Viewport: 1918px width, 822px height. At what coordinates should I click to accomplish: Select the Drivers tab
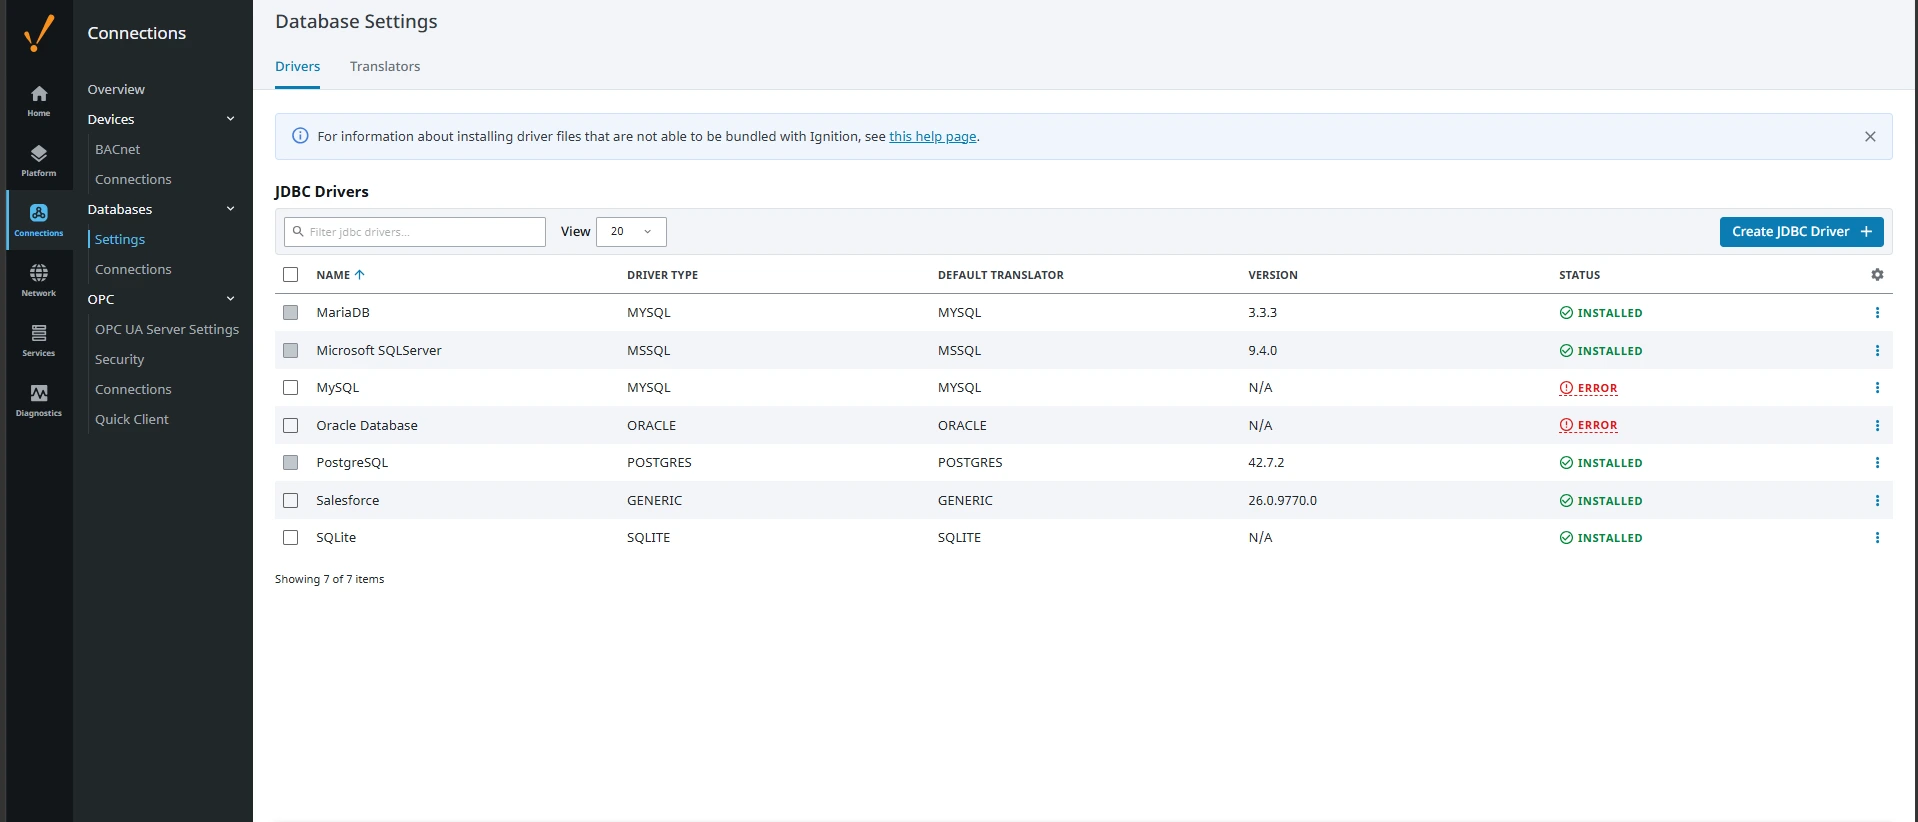298,67
